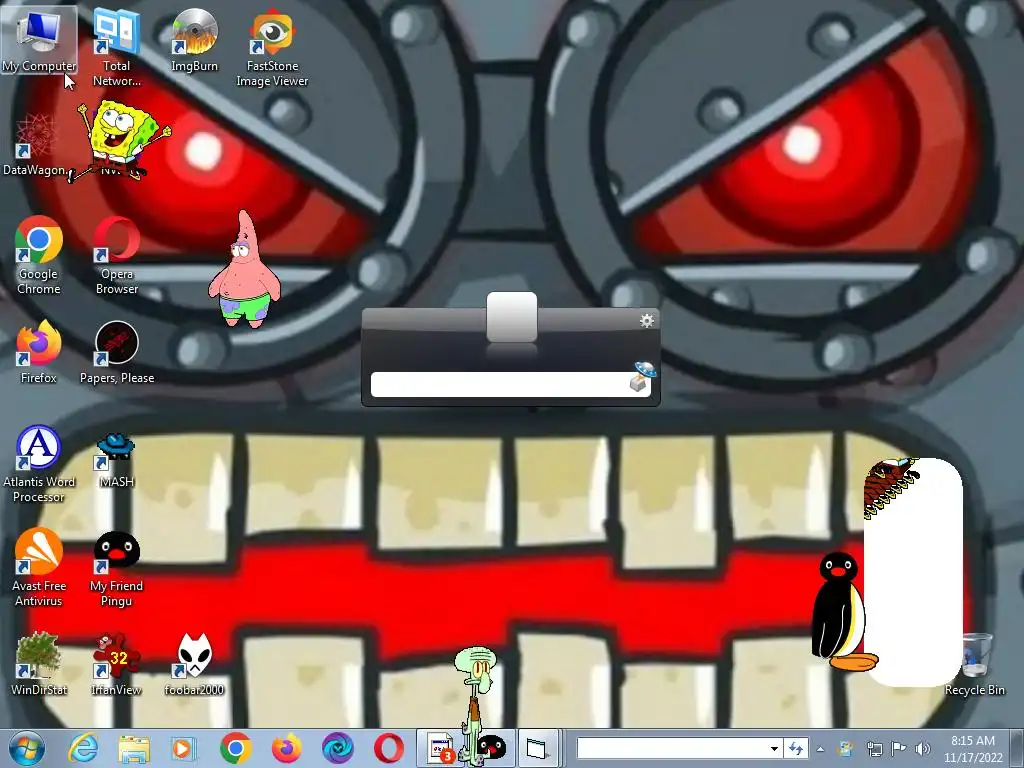The image size is (1024, 768).
Task: Click the Patrick Star desktop character
Action: pos(245,269)
